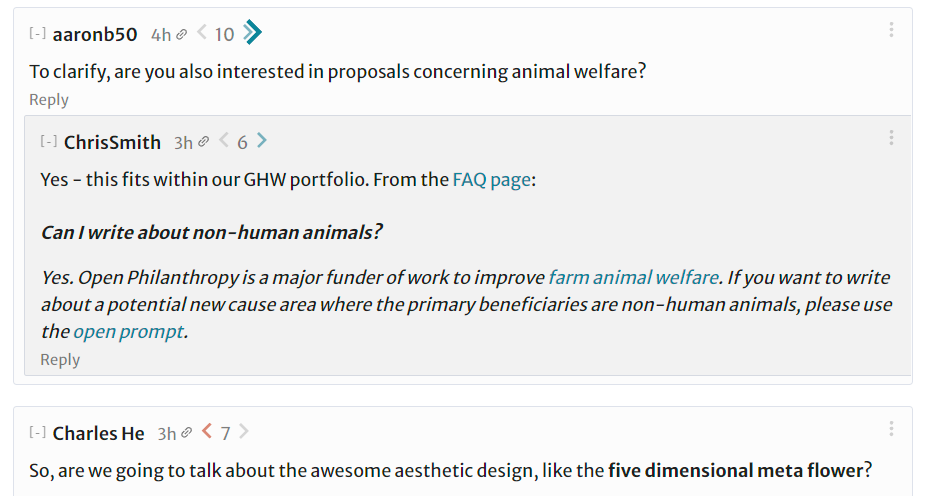Follow the farm animal welfare link
The height and width of the screenshot is (496, 945).
click(x=632, y=277)
